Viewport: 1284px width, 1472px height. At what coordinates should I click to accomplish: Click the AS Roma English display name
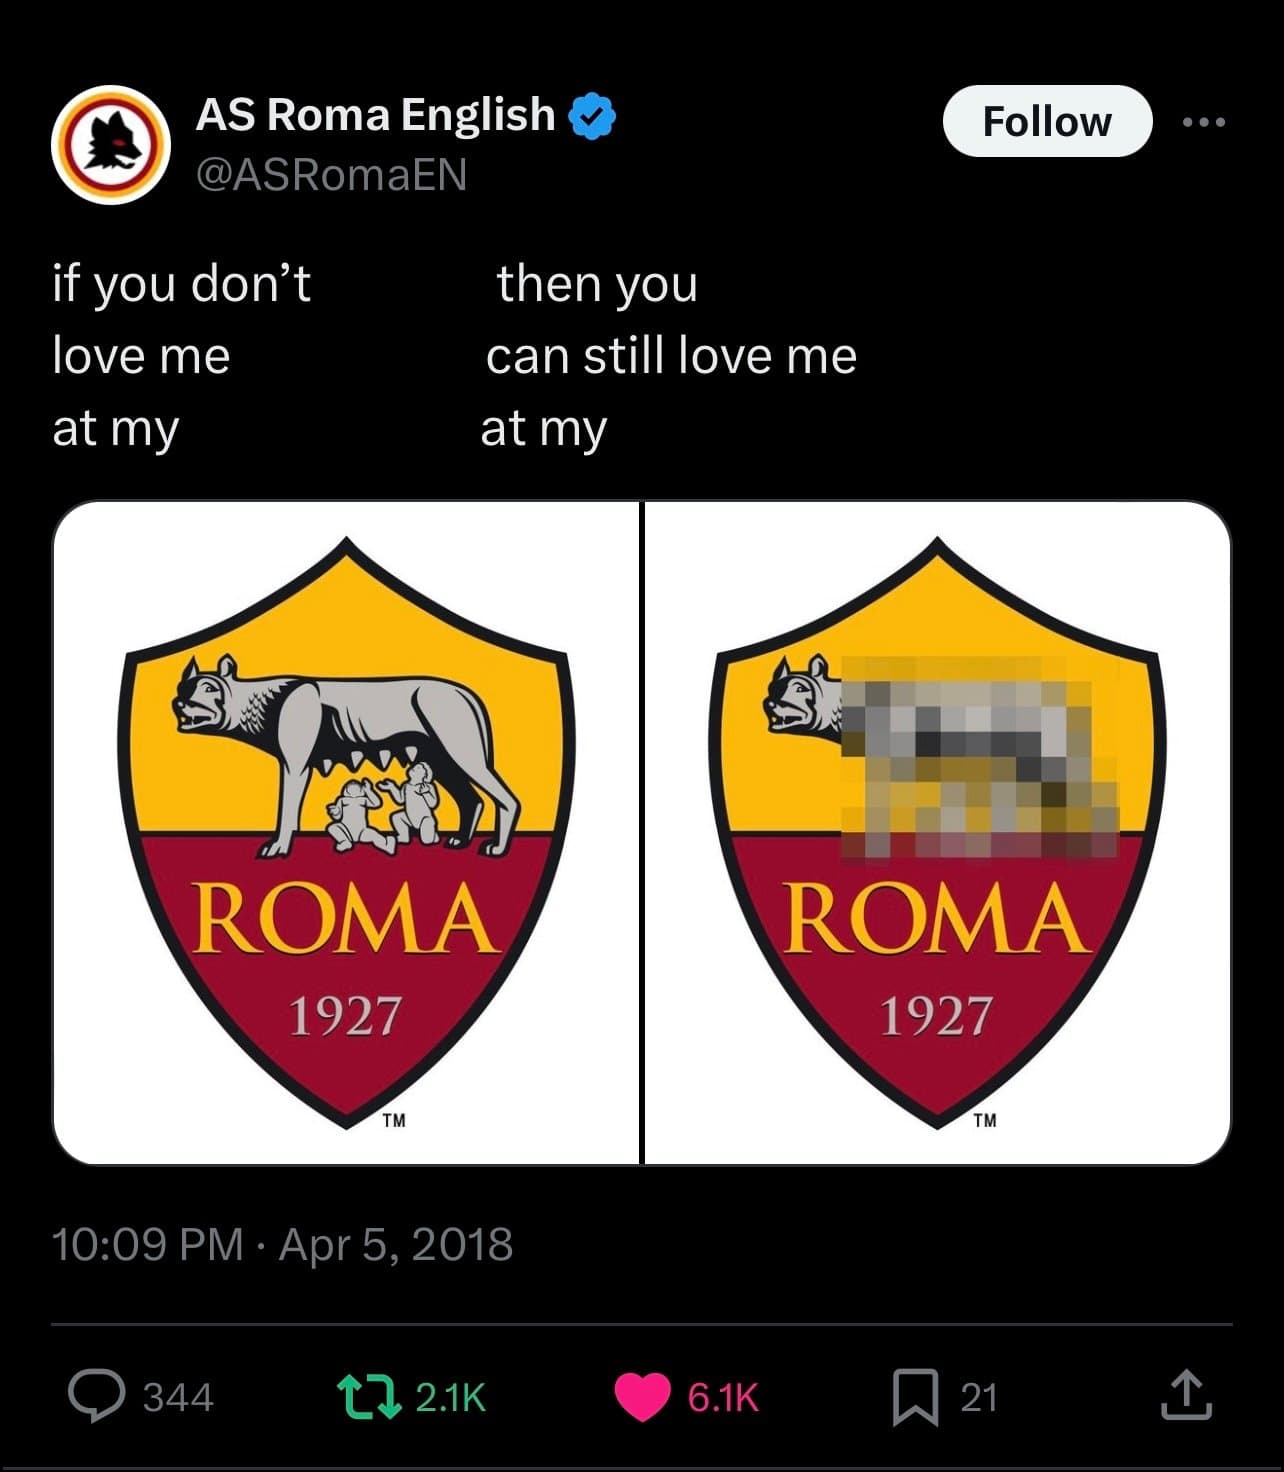375,115
